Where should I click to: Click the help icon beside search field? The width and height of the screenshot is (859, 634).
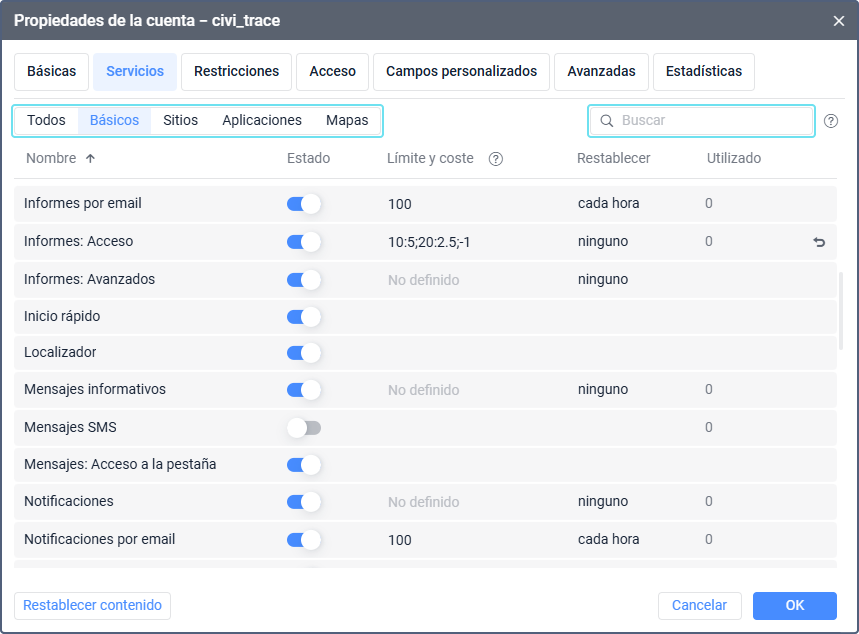click(831, 121)
